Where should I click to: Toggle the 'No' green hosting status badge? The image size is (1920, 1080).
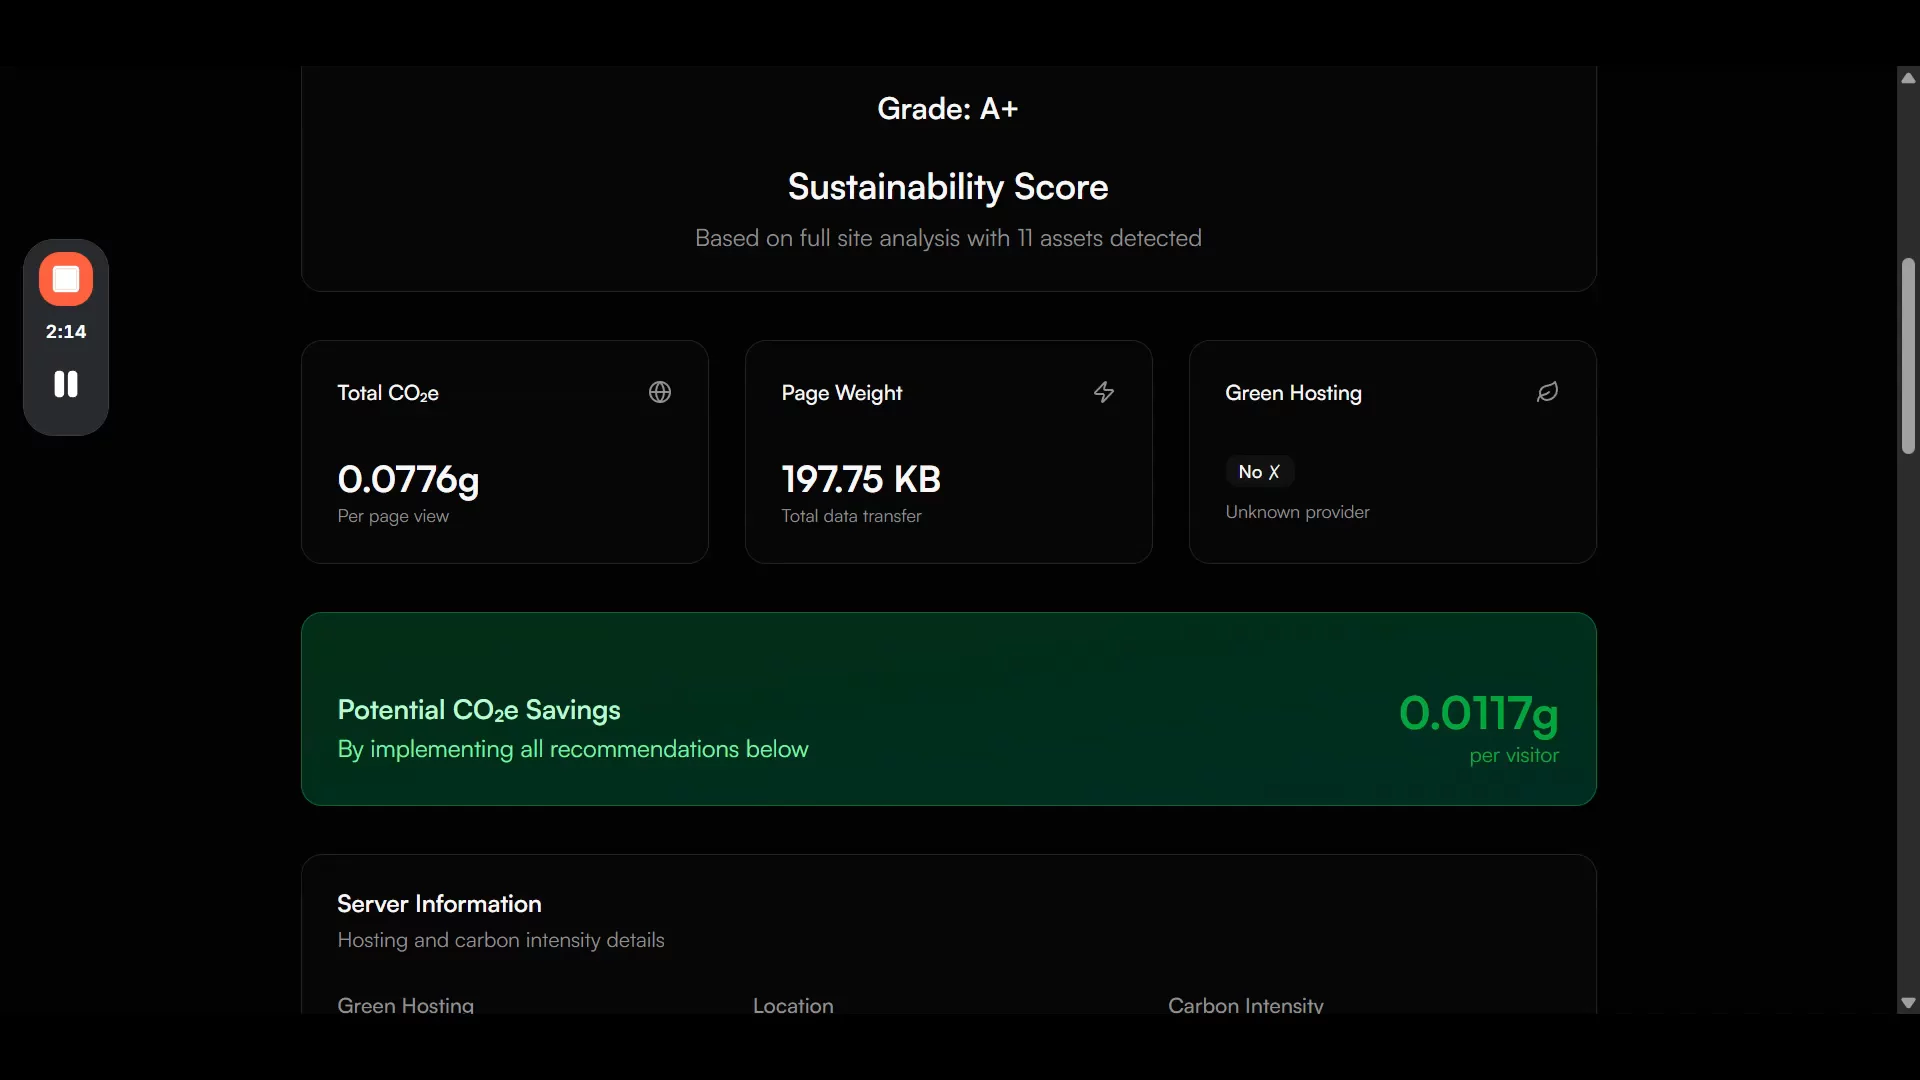(x=1259, y=471)
